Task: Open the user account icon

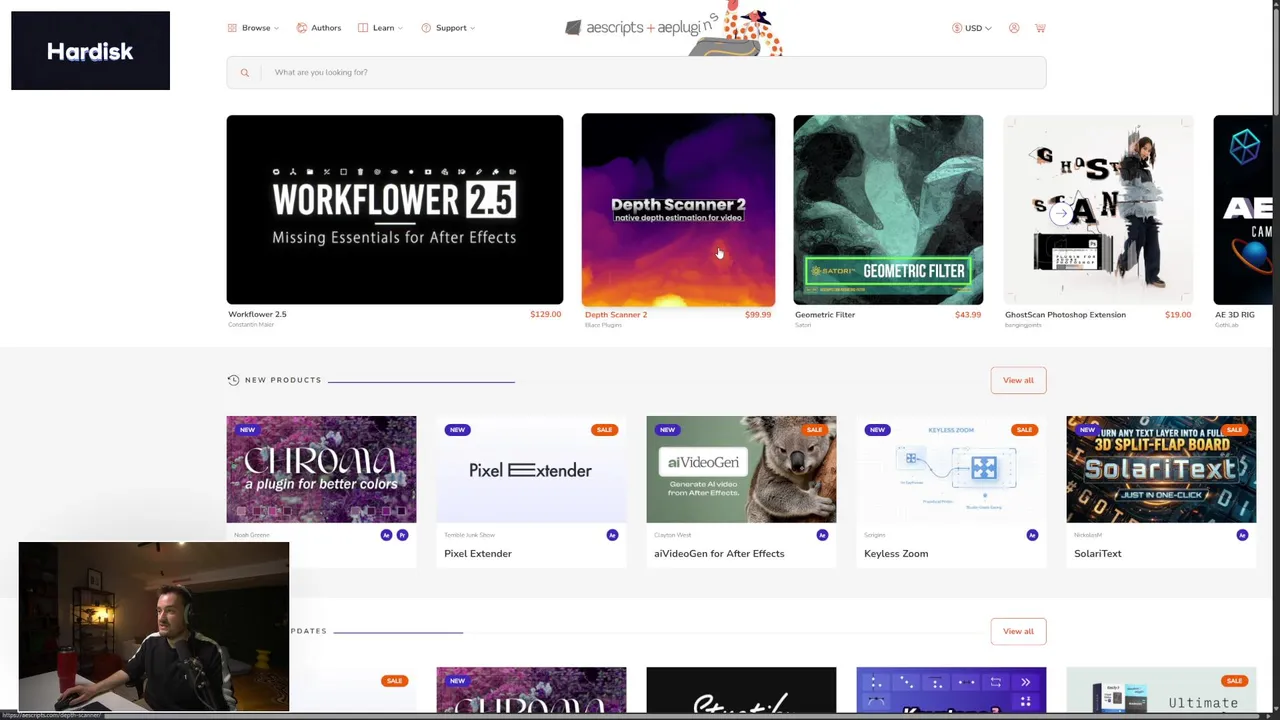Action: 1014,28
